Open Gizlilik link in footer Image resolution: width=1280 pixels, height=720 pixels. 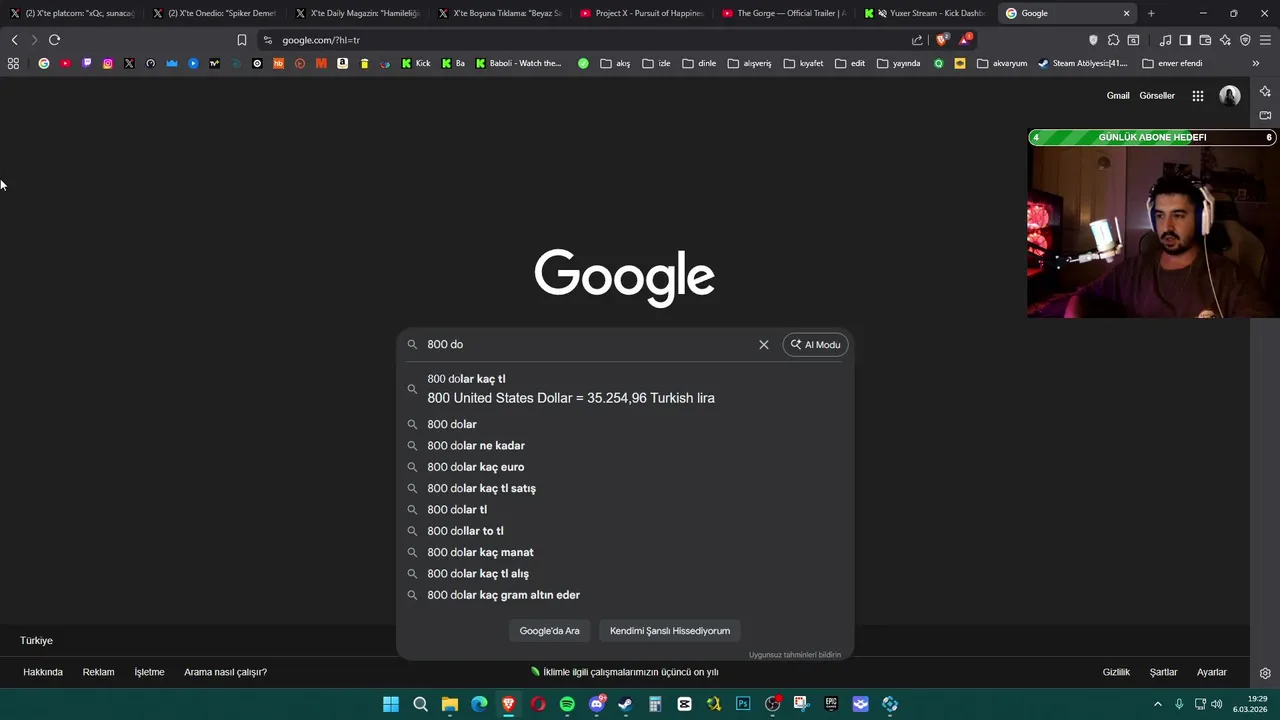1116,672
